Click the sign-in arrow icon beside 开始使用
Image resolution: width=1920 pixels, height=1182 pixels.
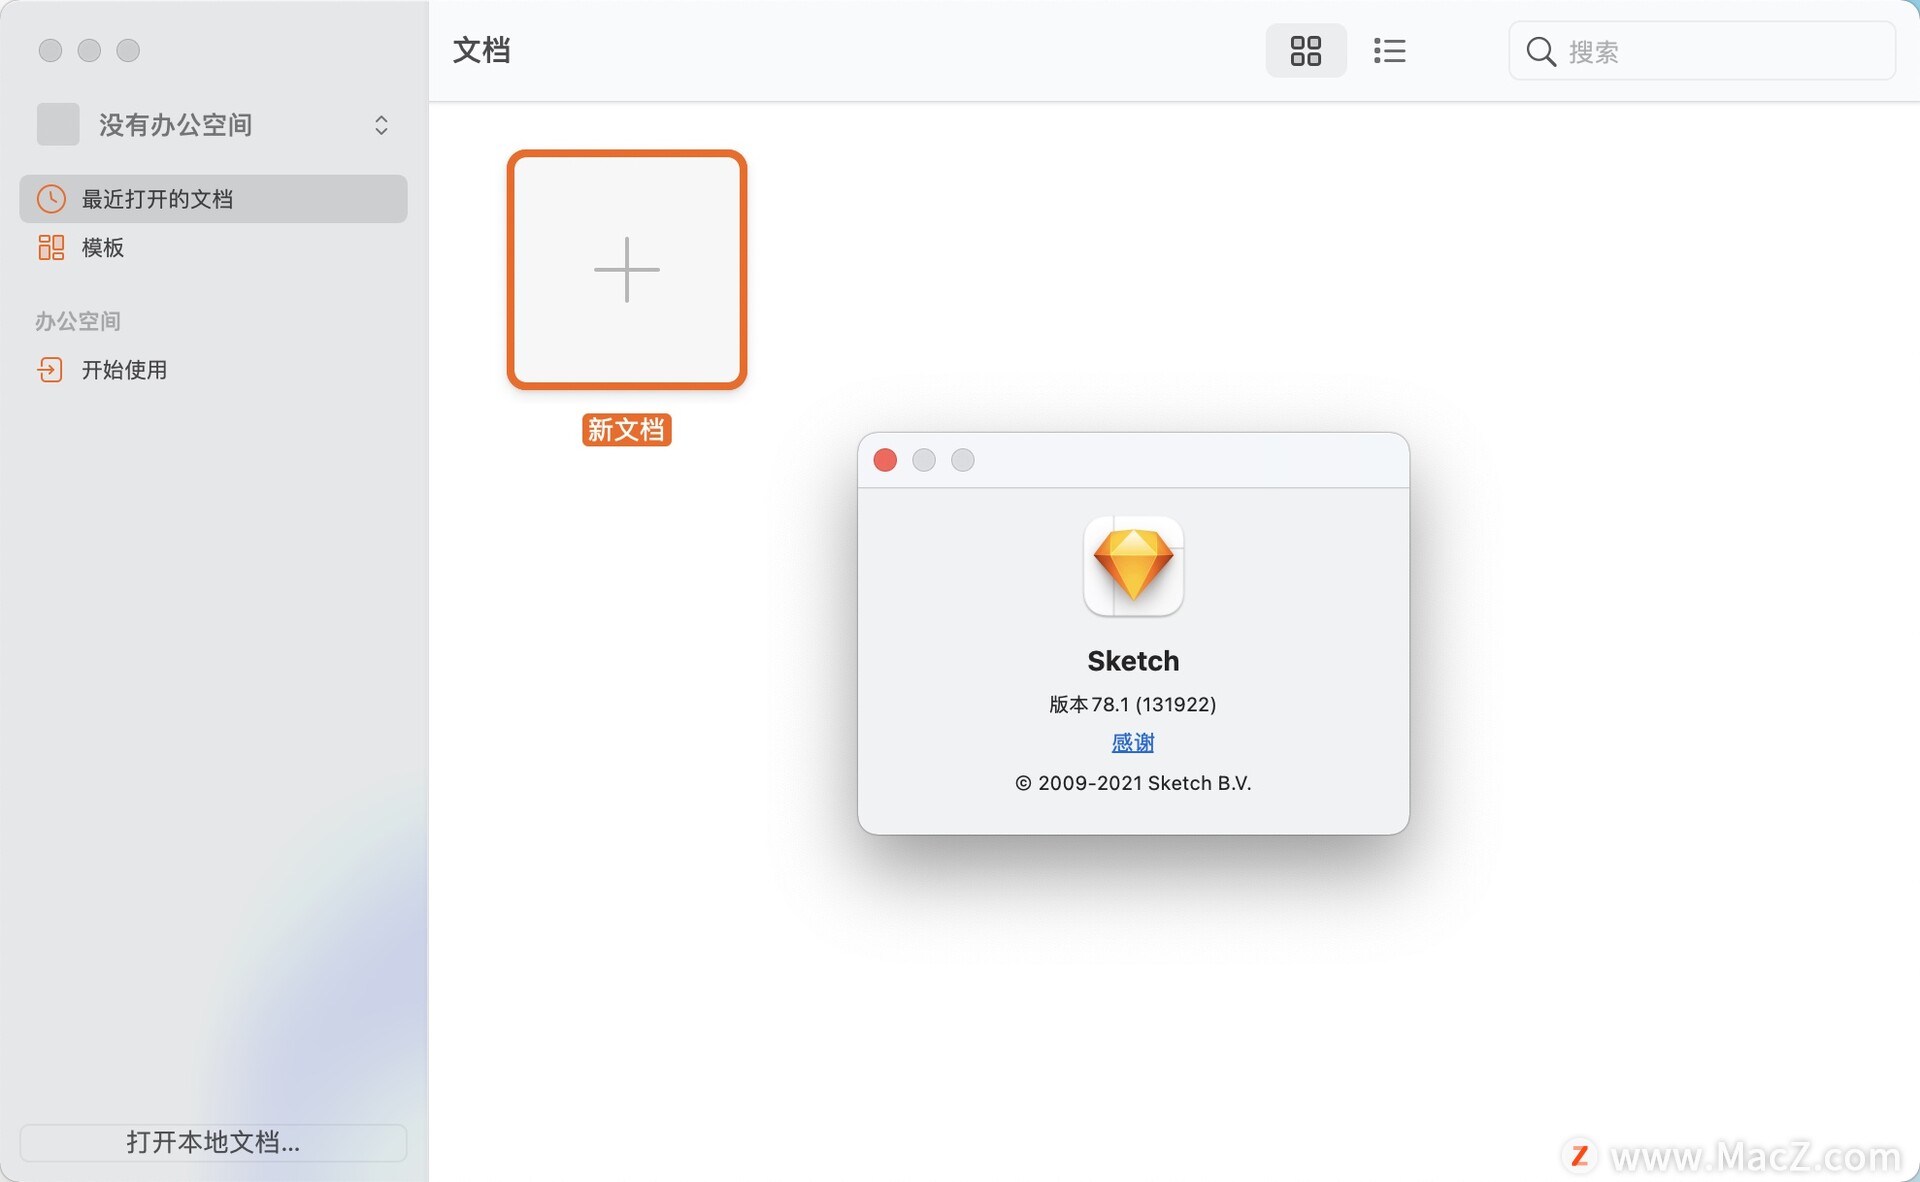[x=50, y=370]
